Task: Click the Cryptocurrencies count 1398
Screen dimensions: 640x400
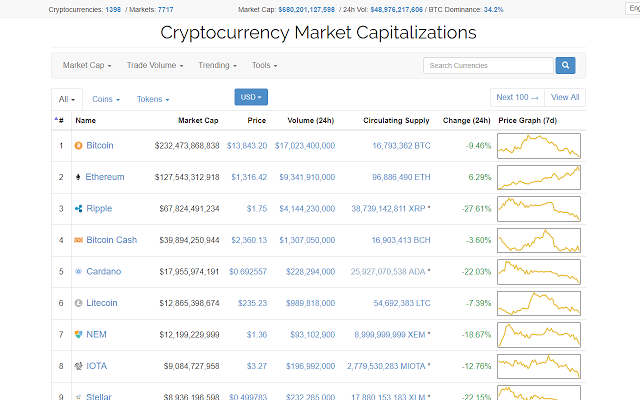Action: (x=113, y=9)
